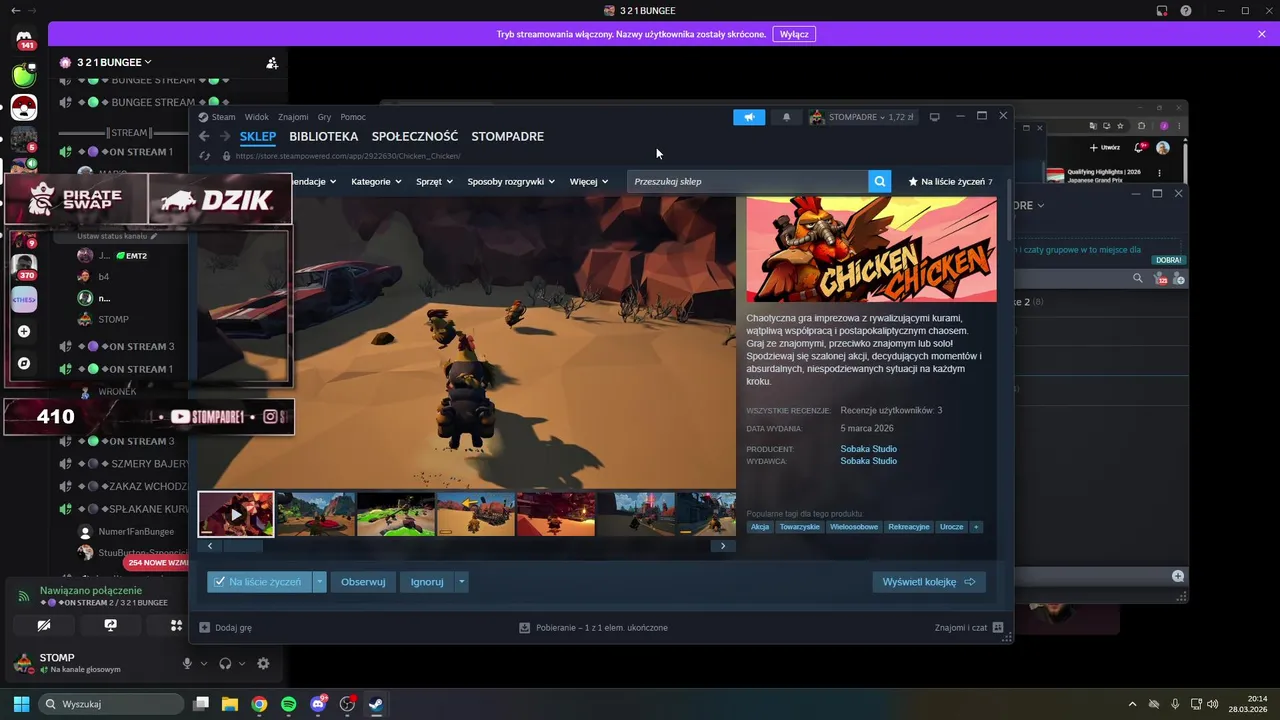The image size is (1280, 720).
Task: Deafen with Discord headphones icon
Action: click(x=225, y=663)
